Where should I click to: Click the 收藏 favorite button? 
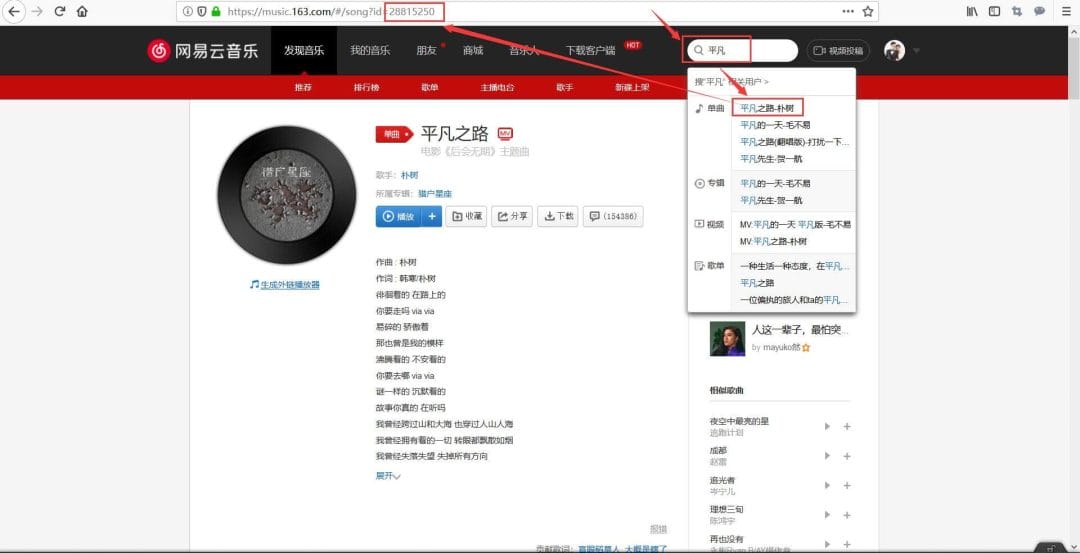pyautogui.click(x=467, y=216)
